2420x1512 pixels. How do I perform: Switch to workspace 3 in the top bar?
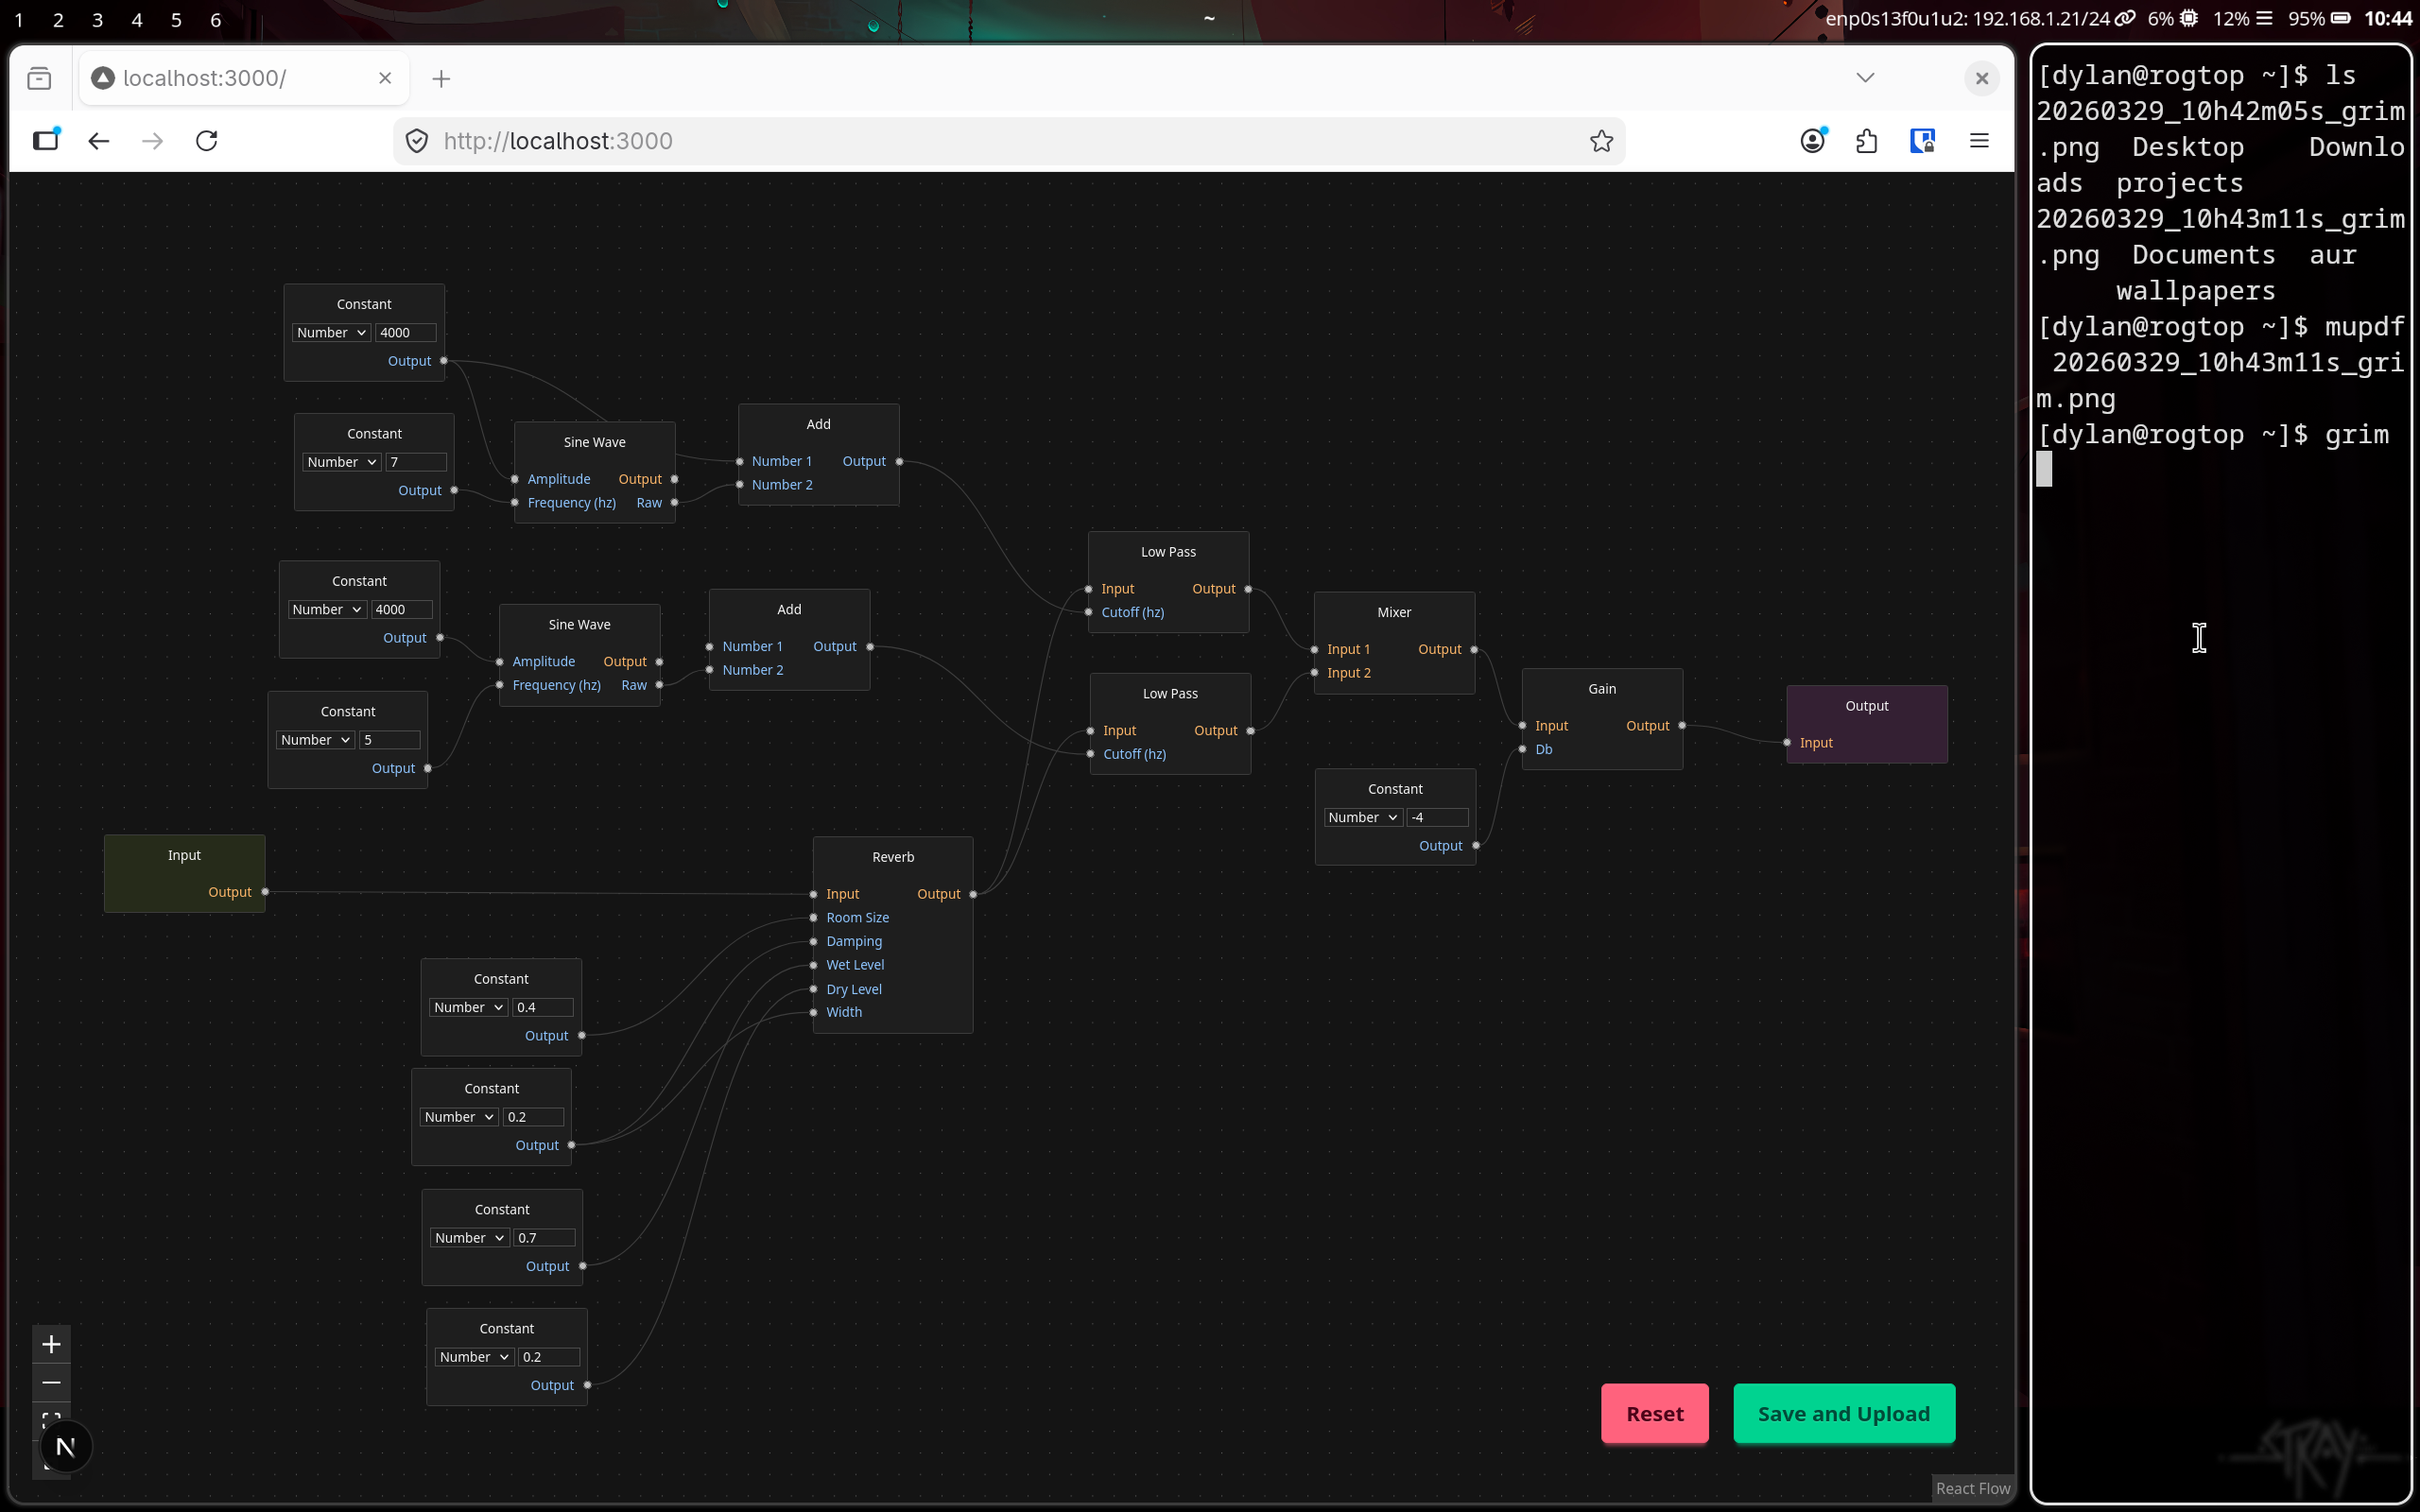click(x=97, y=20)
